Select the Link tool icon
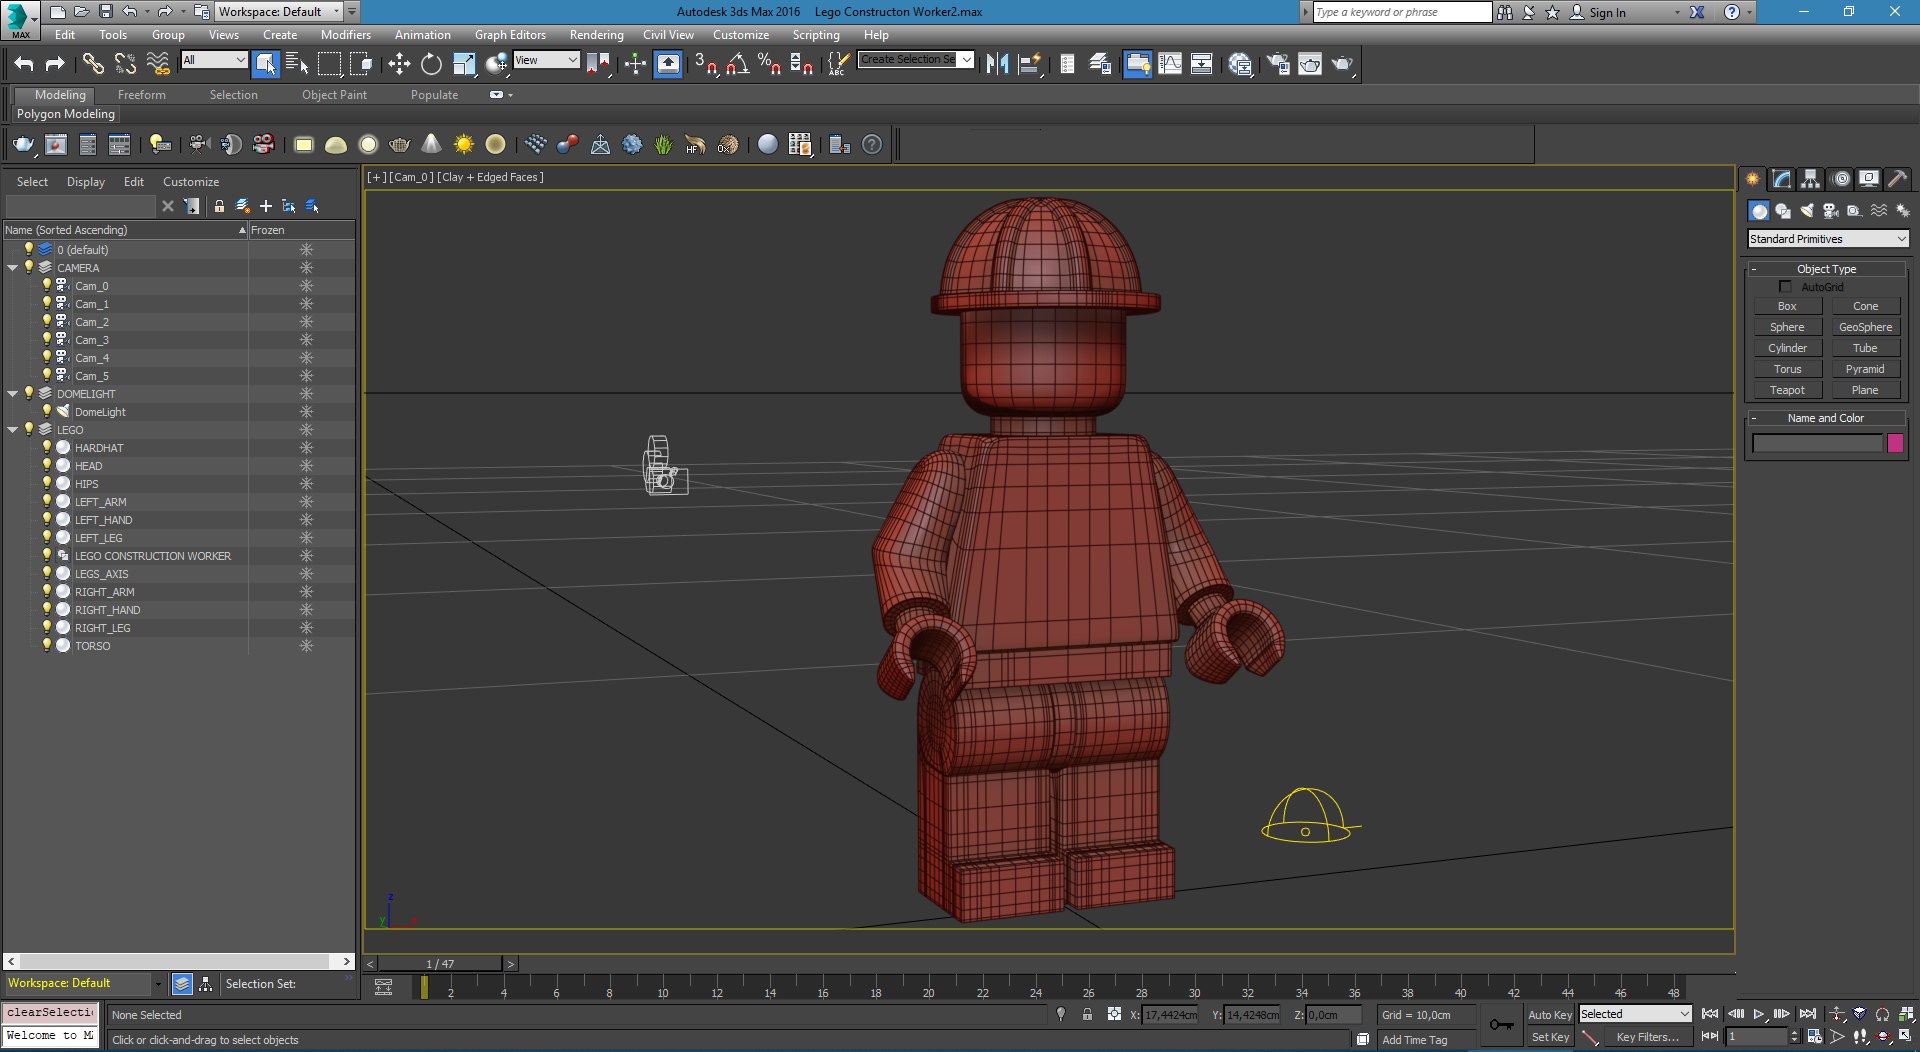 [93, 64]
